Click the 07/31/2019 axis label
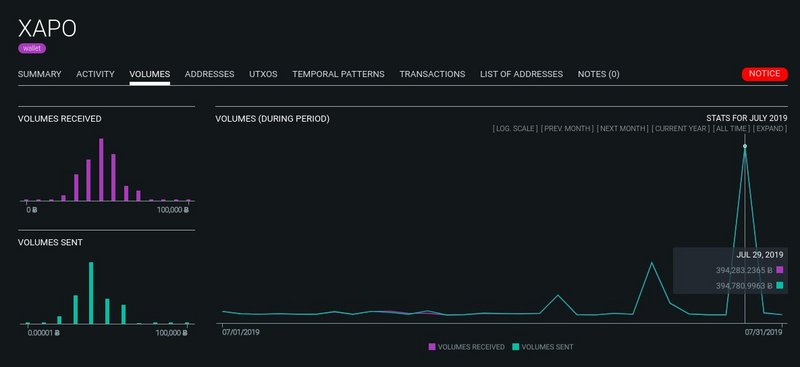The height and width of the screenshot is (367, 800). coord(763,332)
